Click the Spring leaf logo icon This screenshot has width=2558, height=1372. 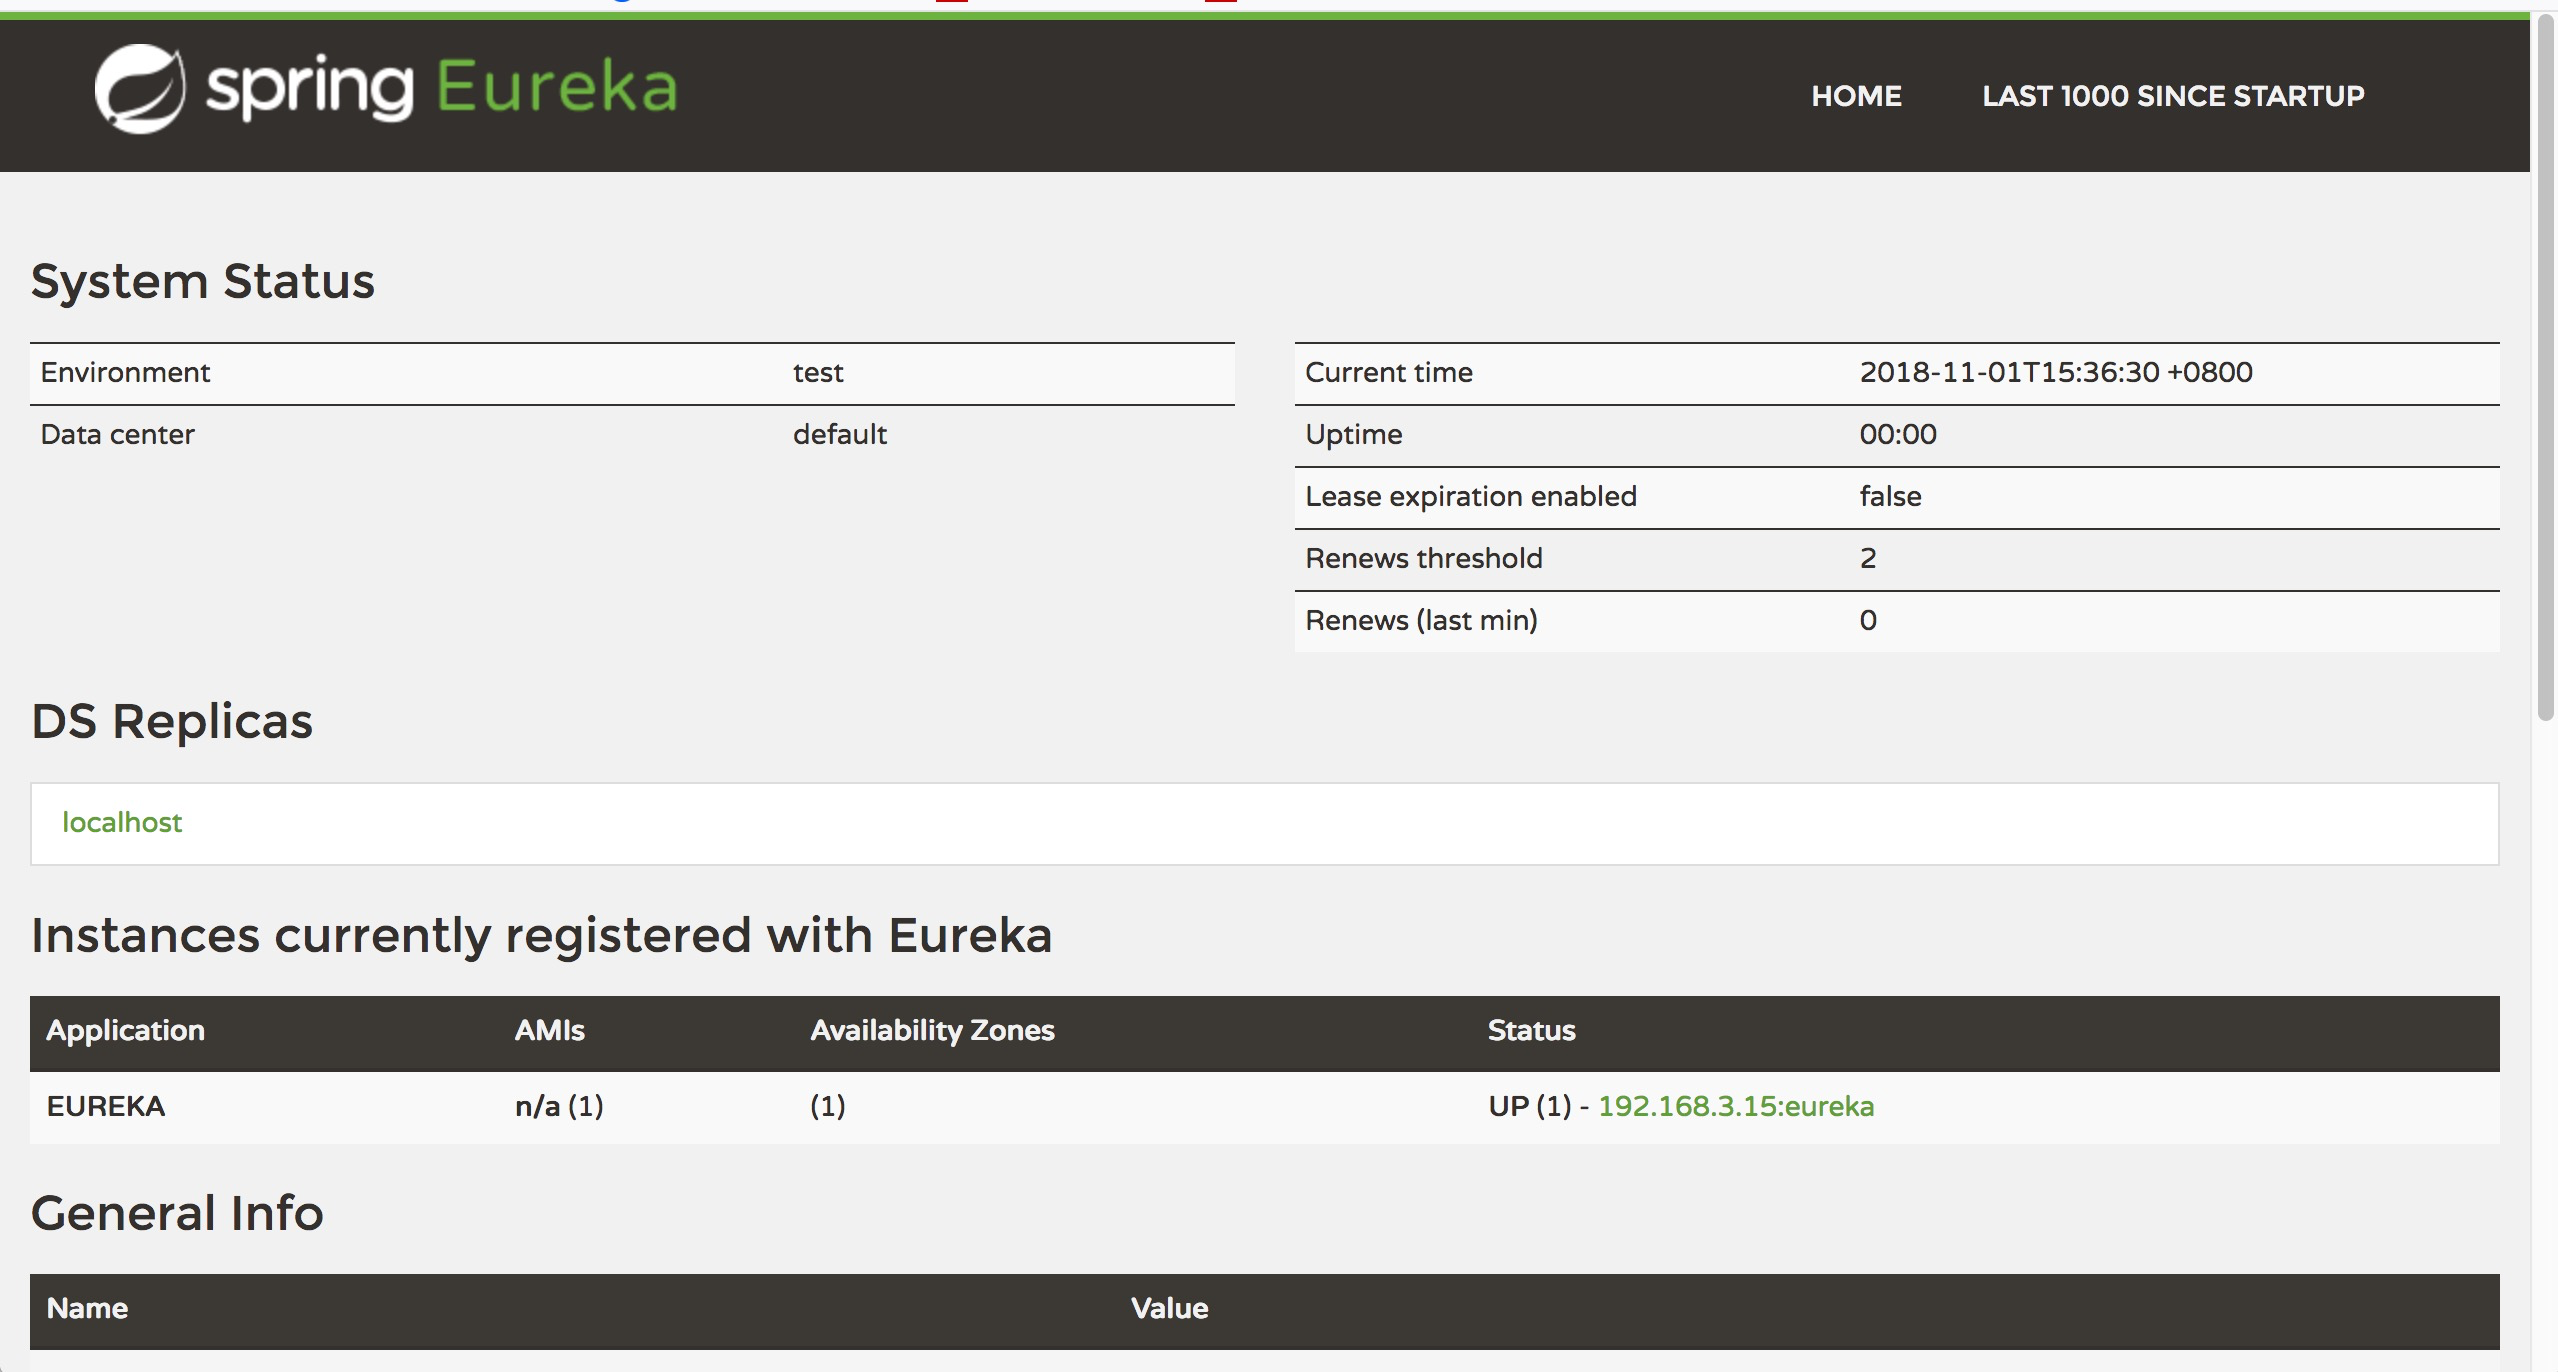[140, 89]
